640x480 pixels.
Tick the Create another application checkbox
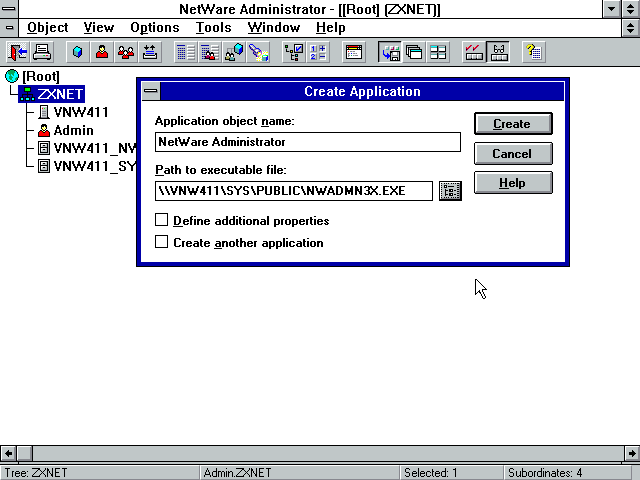click(x=162, y=242)
